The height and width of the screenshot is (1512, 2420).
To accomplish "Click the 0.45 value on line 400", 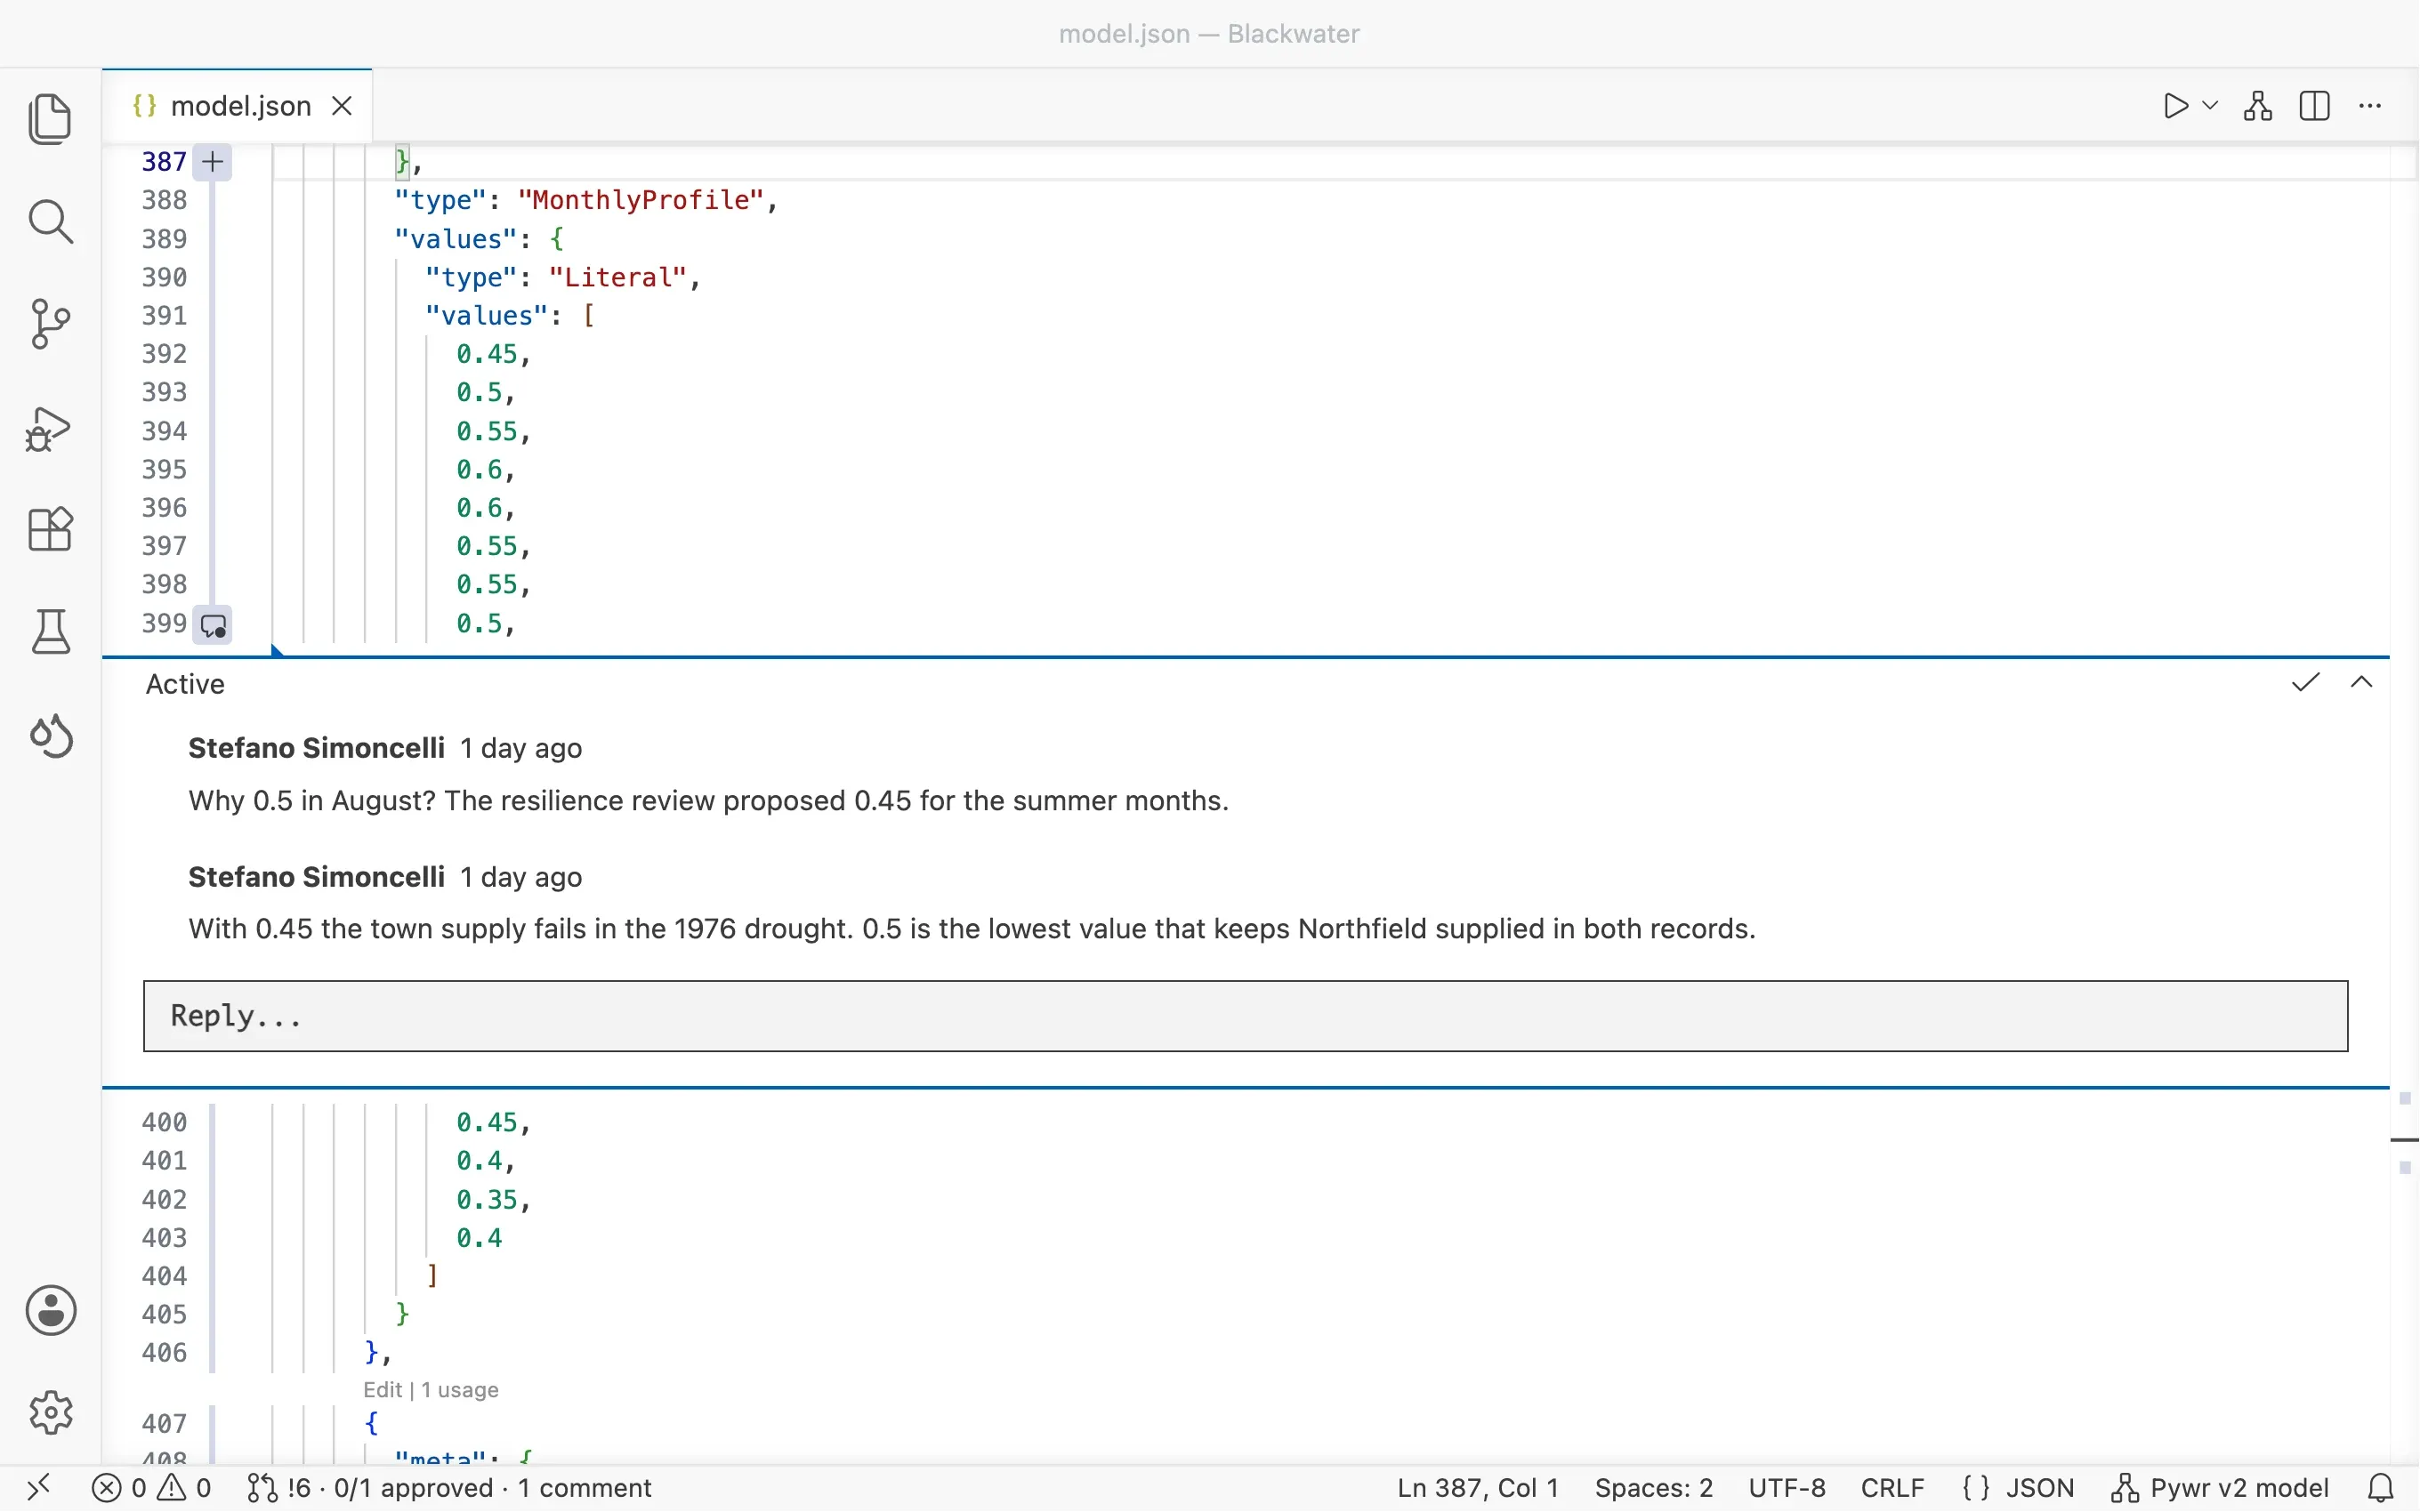I will pos(487,1122).
